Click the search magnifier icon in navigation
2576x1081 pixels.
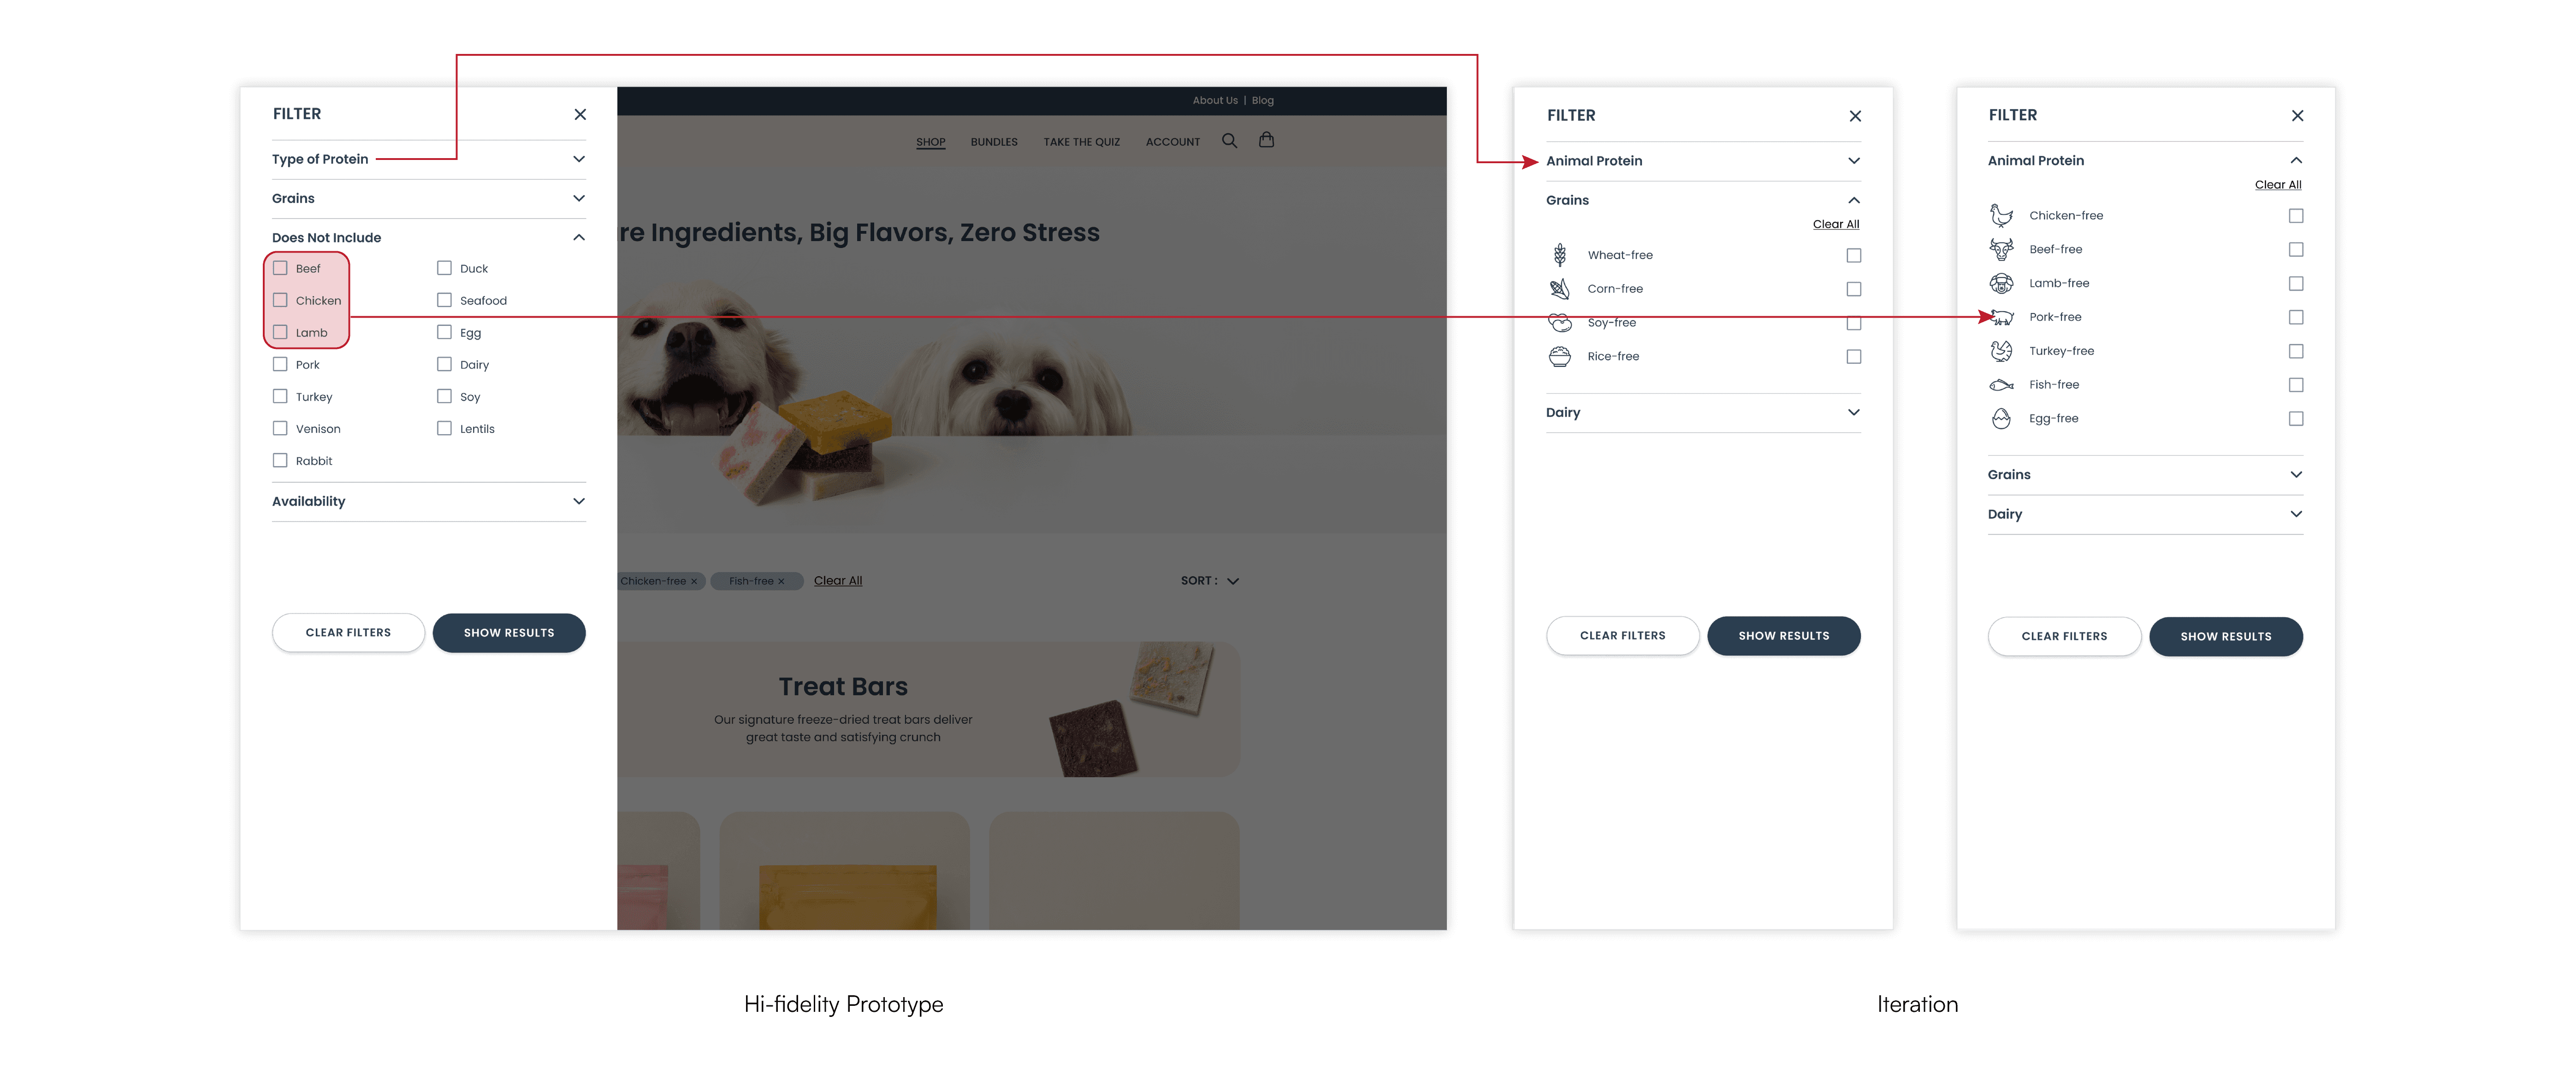(x=1229, y=141)
